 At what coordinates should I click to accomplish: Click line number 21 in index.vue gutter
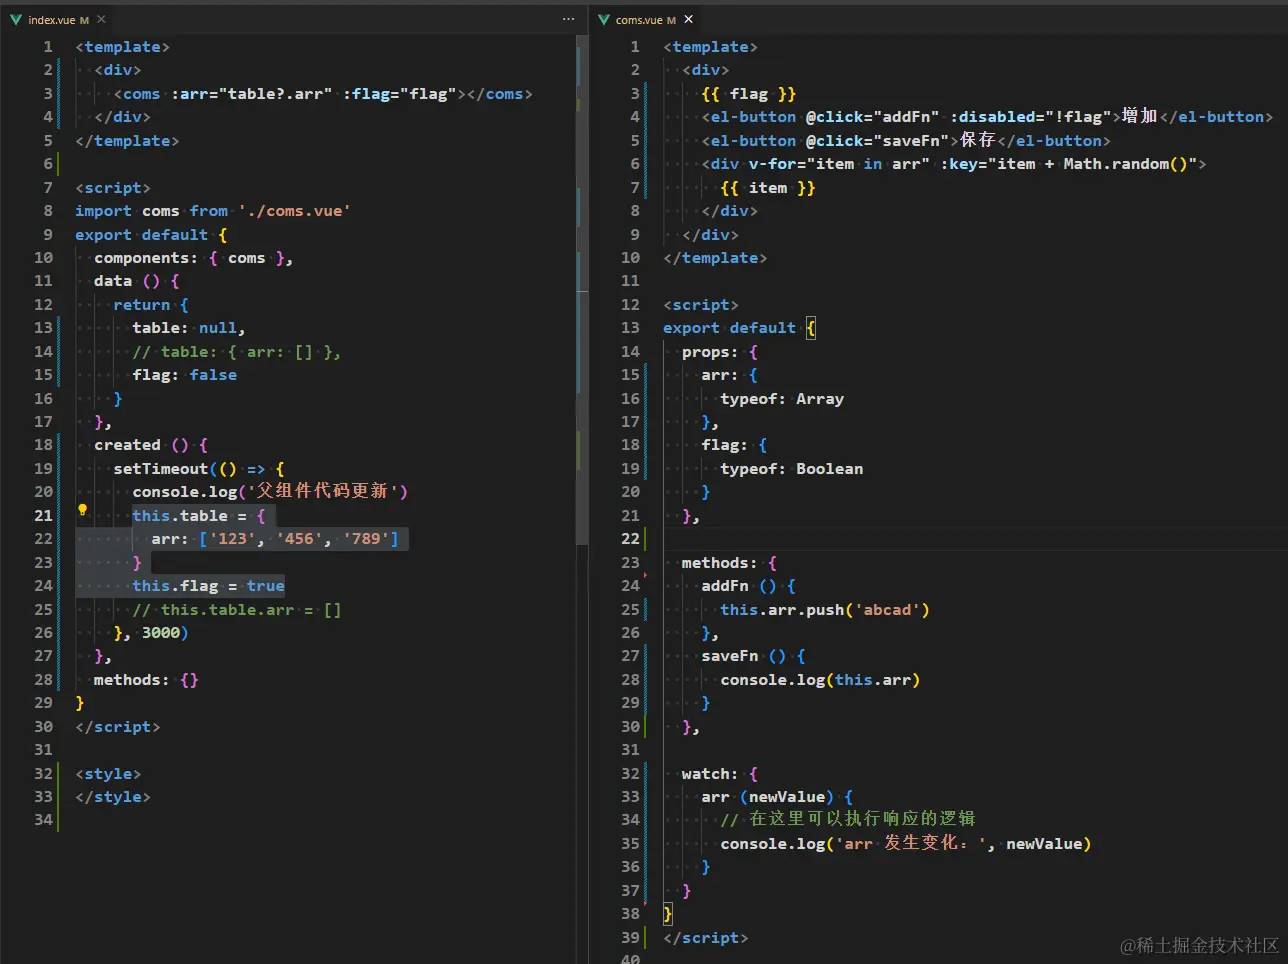pyautogui.click(x=43, y=516)
